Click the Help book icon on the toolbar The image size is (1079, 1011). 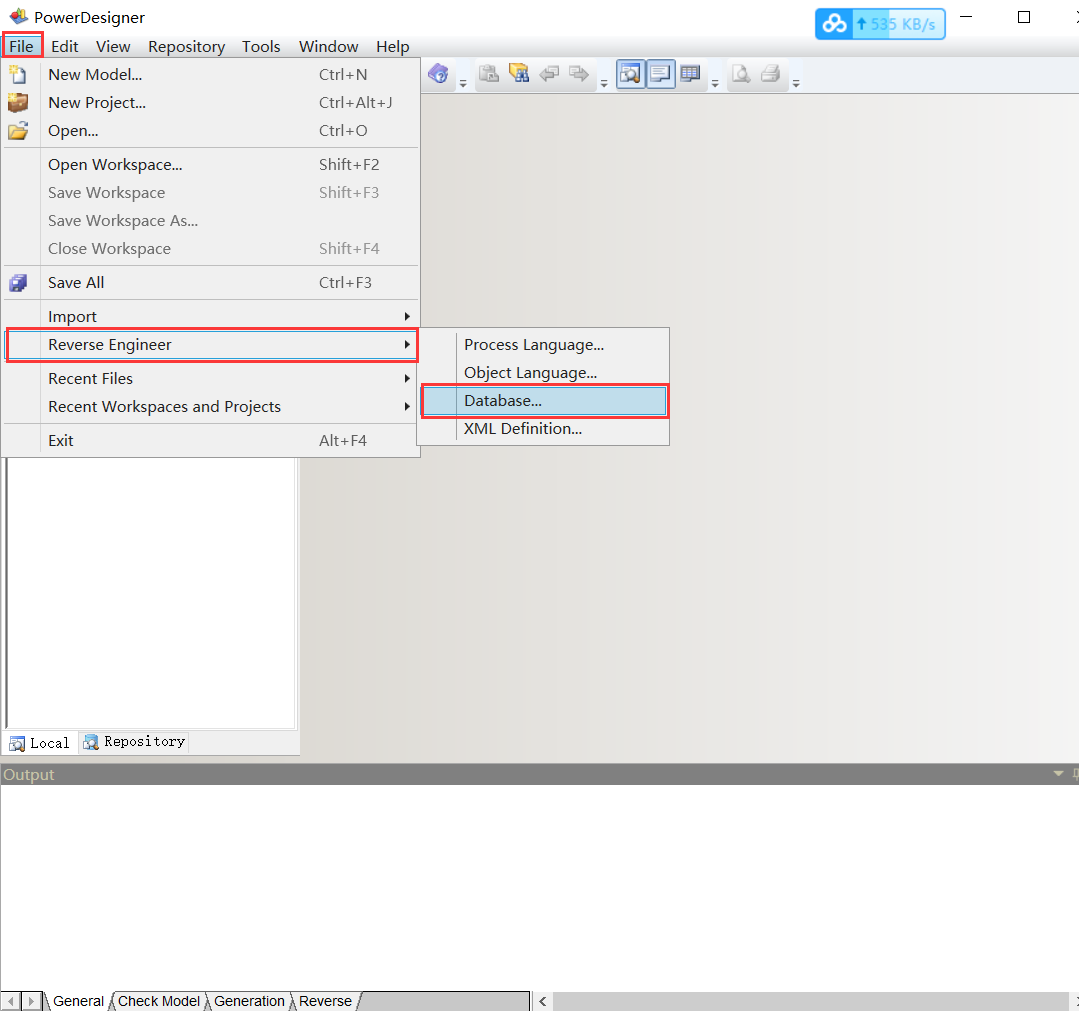tap(438, 74)
